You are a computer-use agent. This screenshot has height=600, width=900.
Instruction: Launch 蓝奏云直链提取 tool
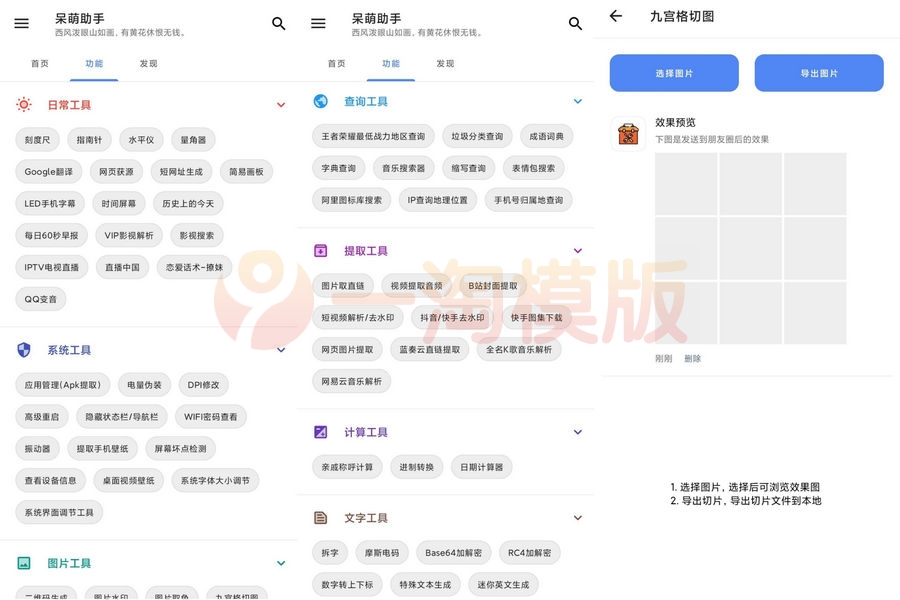[429, 349]
